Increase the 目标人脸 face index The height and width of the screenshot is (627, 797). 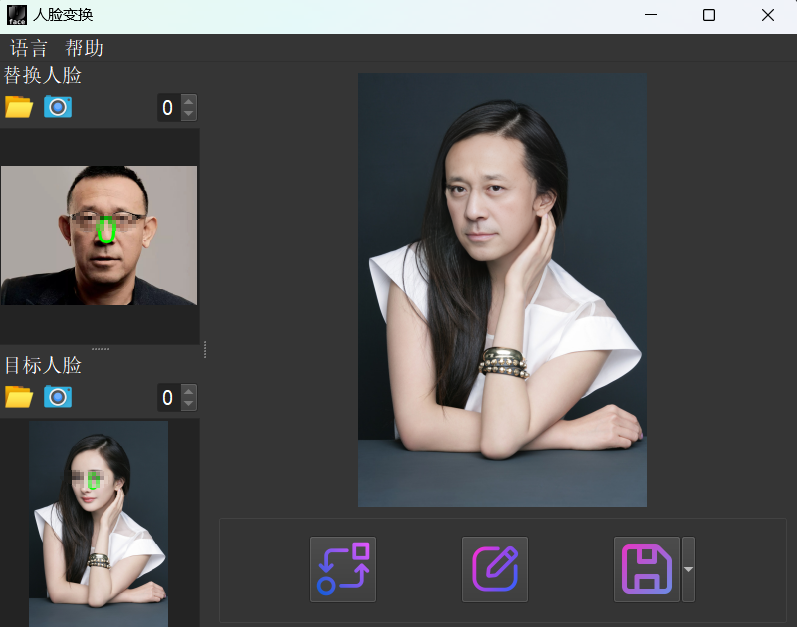click(189, 391)
